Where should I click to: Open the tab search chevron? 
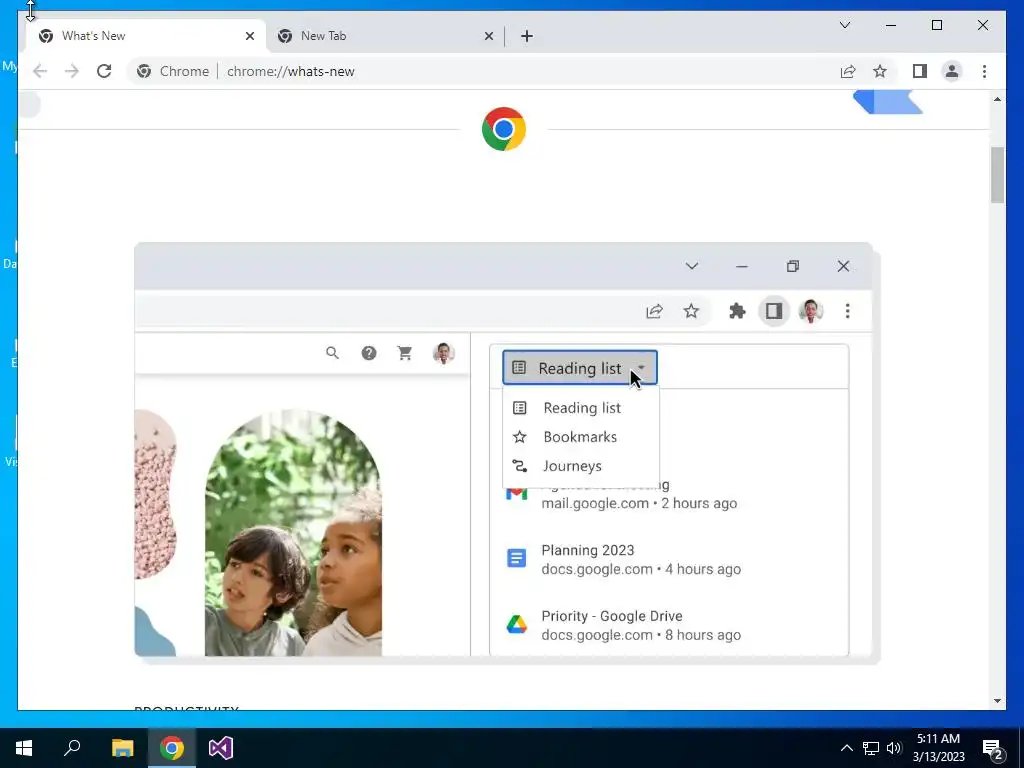[844, 25]
